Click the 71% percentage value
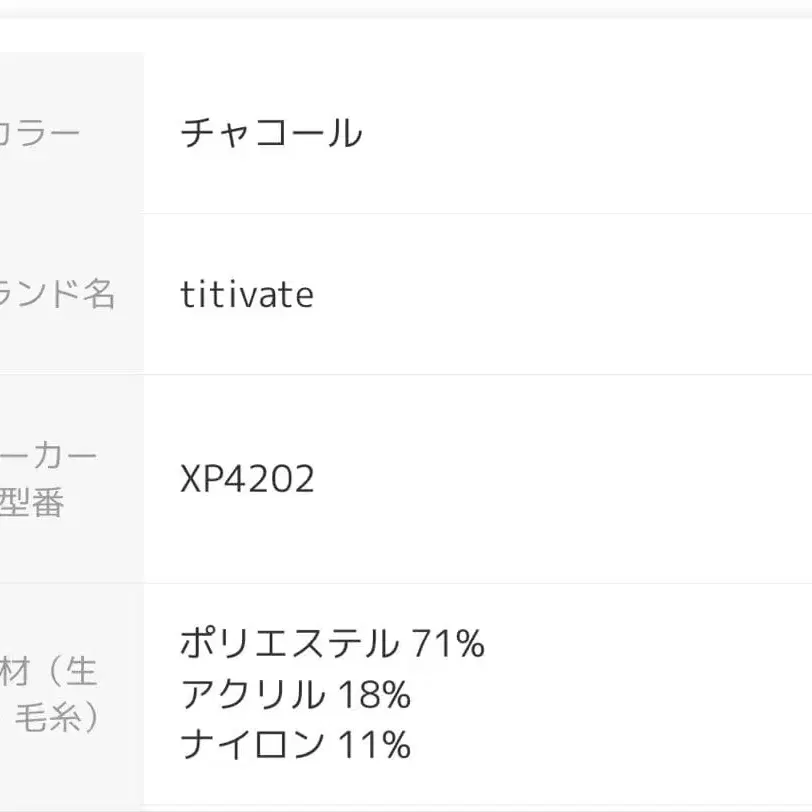812x812 pixels. click(x=448, y=644)
